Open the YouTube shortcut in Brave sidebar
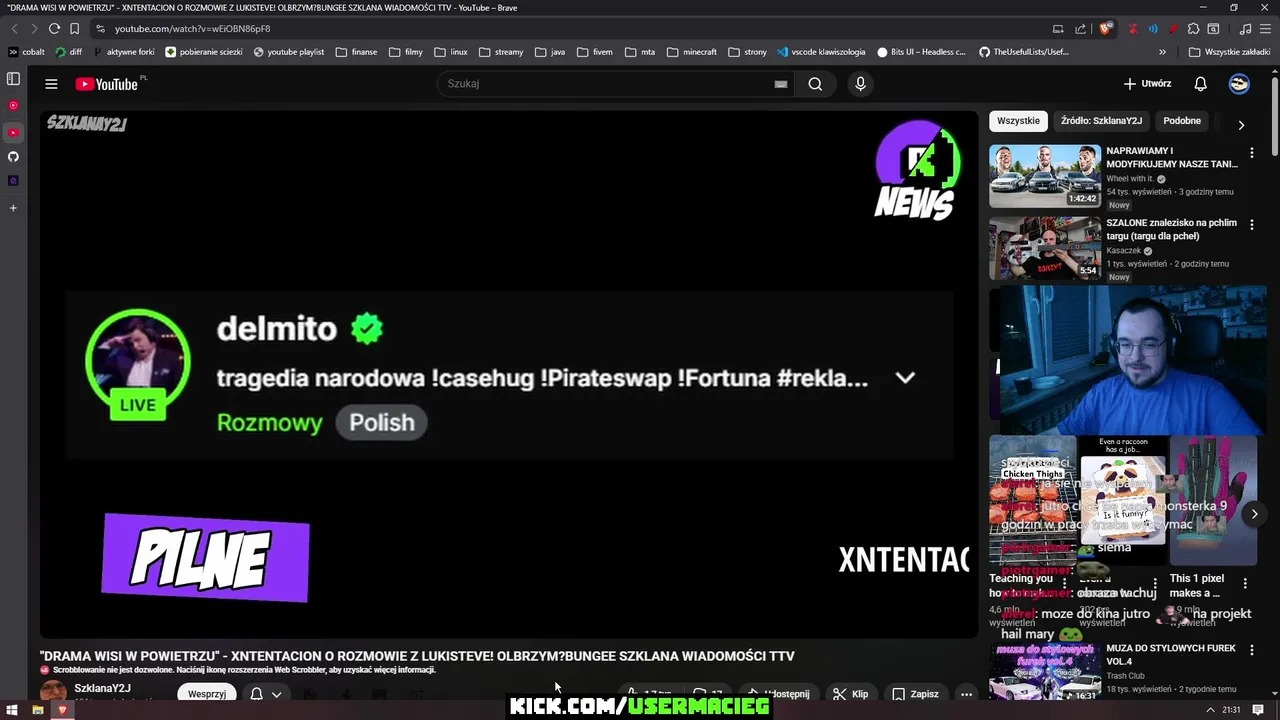 pos(13,131)
